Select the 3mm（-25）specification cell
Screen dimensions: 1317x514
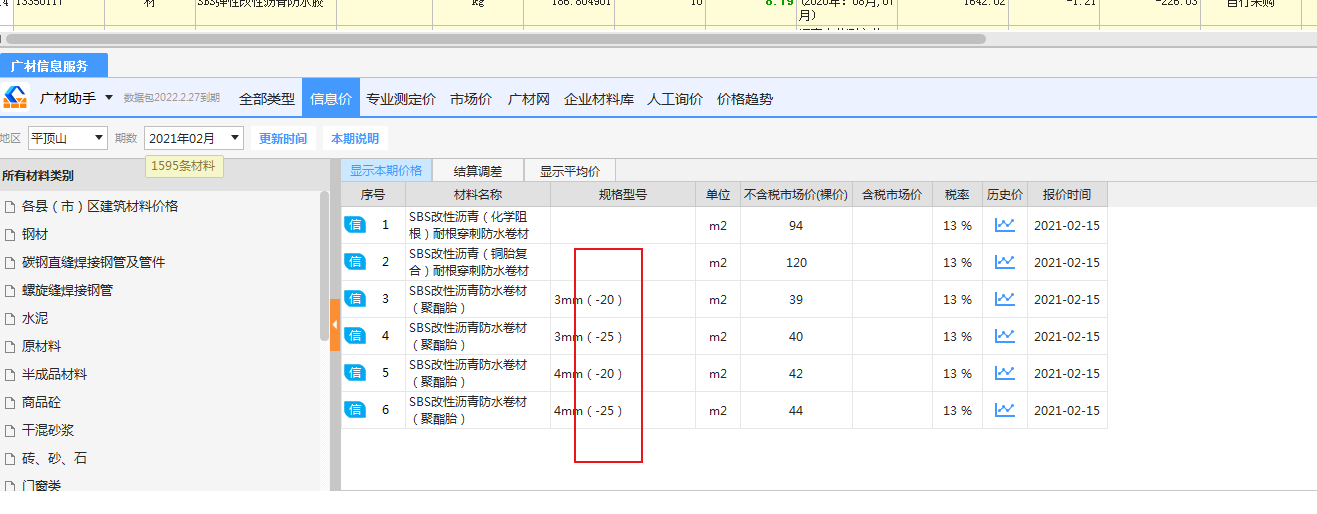pyautogui.click(x=623, y=336)
